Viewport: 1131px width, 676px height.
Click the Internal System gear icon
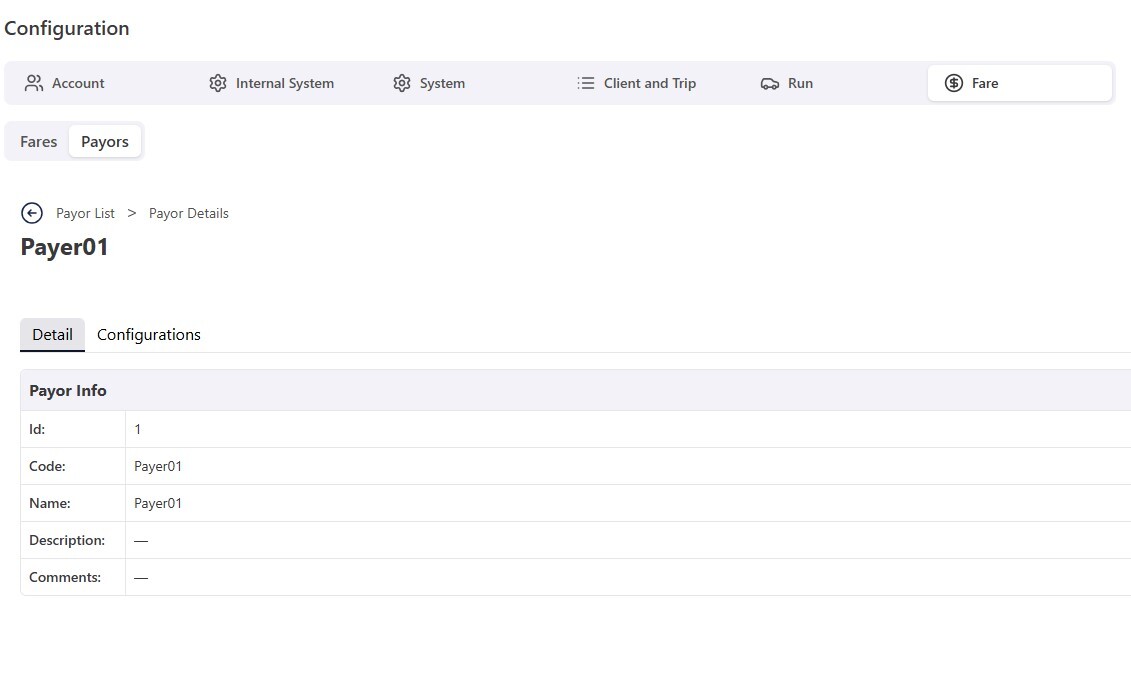pos(218,83)
